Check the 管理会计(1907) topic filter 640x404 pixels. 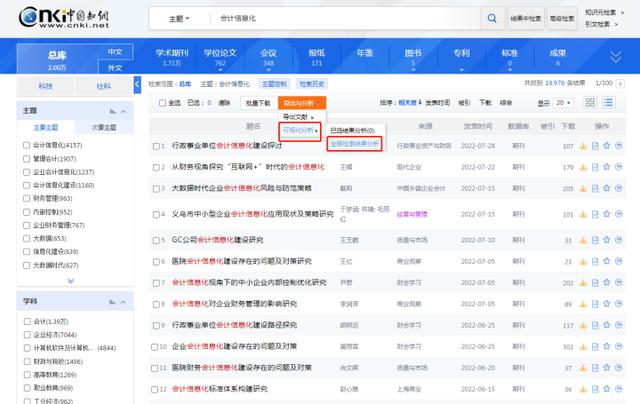tap(27, 159)
